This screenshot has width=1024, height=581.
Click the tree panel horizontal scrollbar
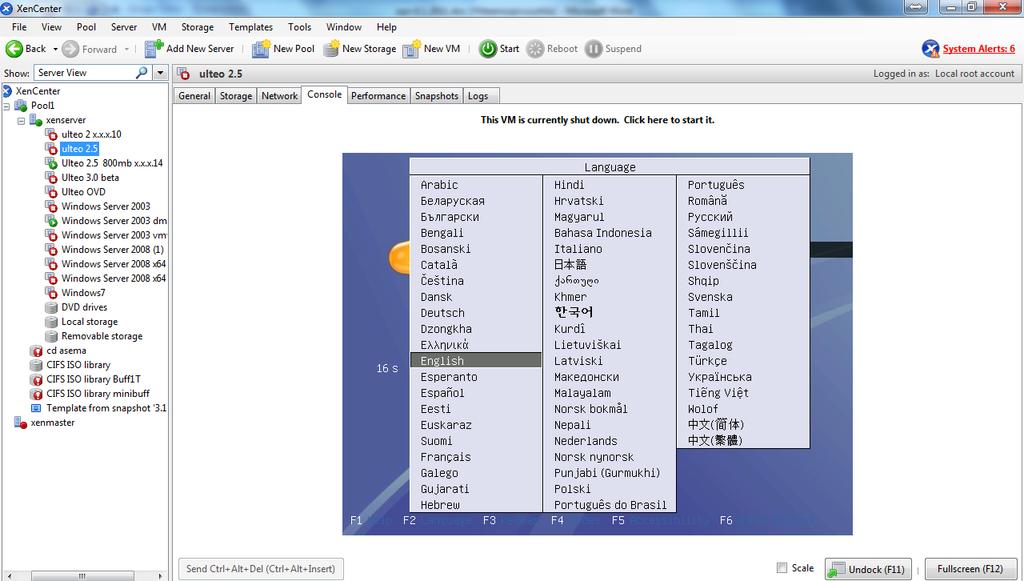(84, 576)
